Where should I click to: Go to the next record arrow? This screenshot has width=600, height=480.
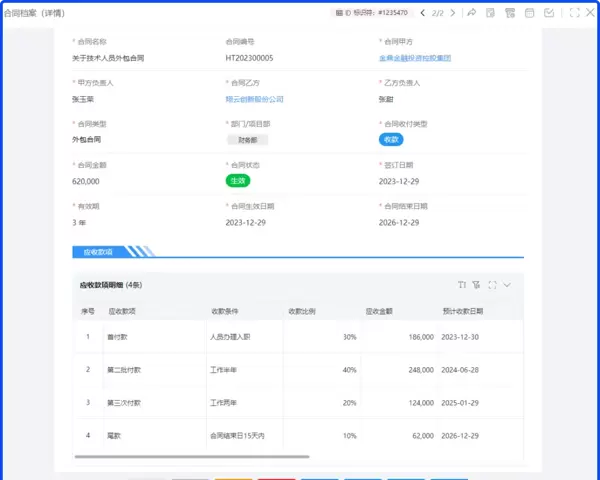452,13
